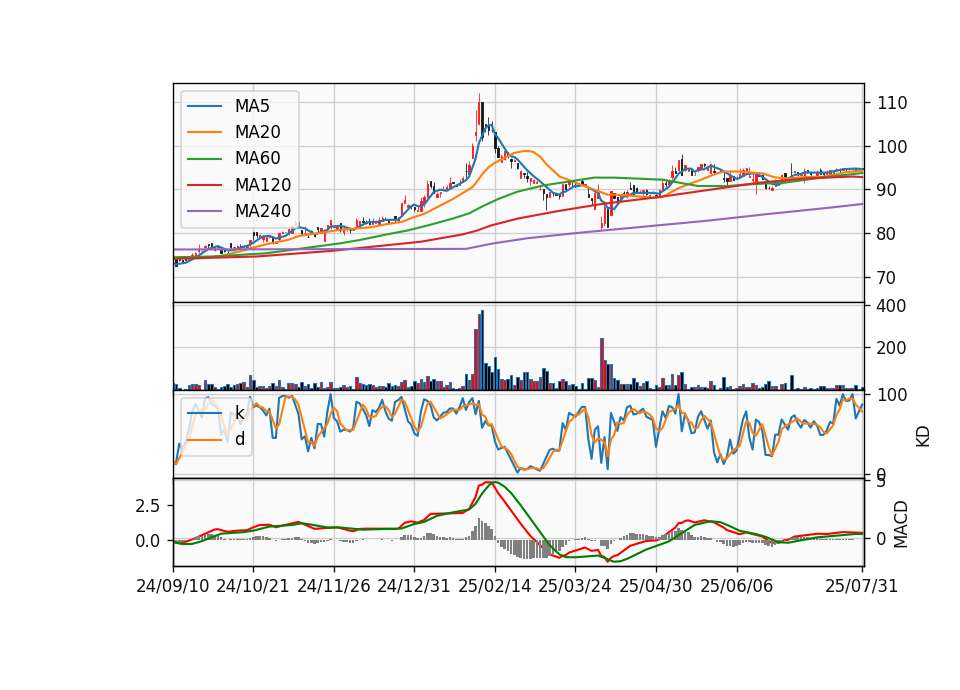Click the 400 volume axis tick

tap(891, 306)
